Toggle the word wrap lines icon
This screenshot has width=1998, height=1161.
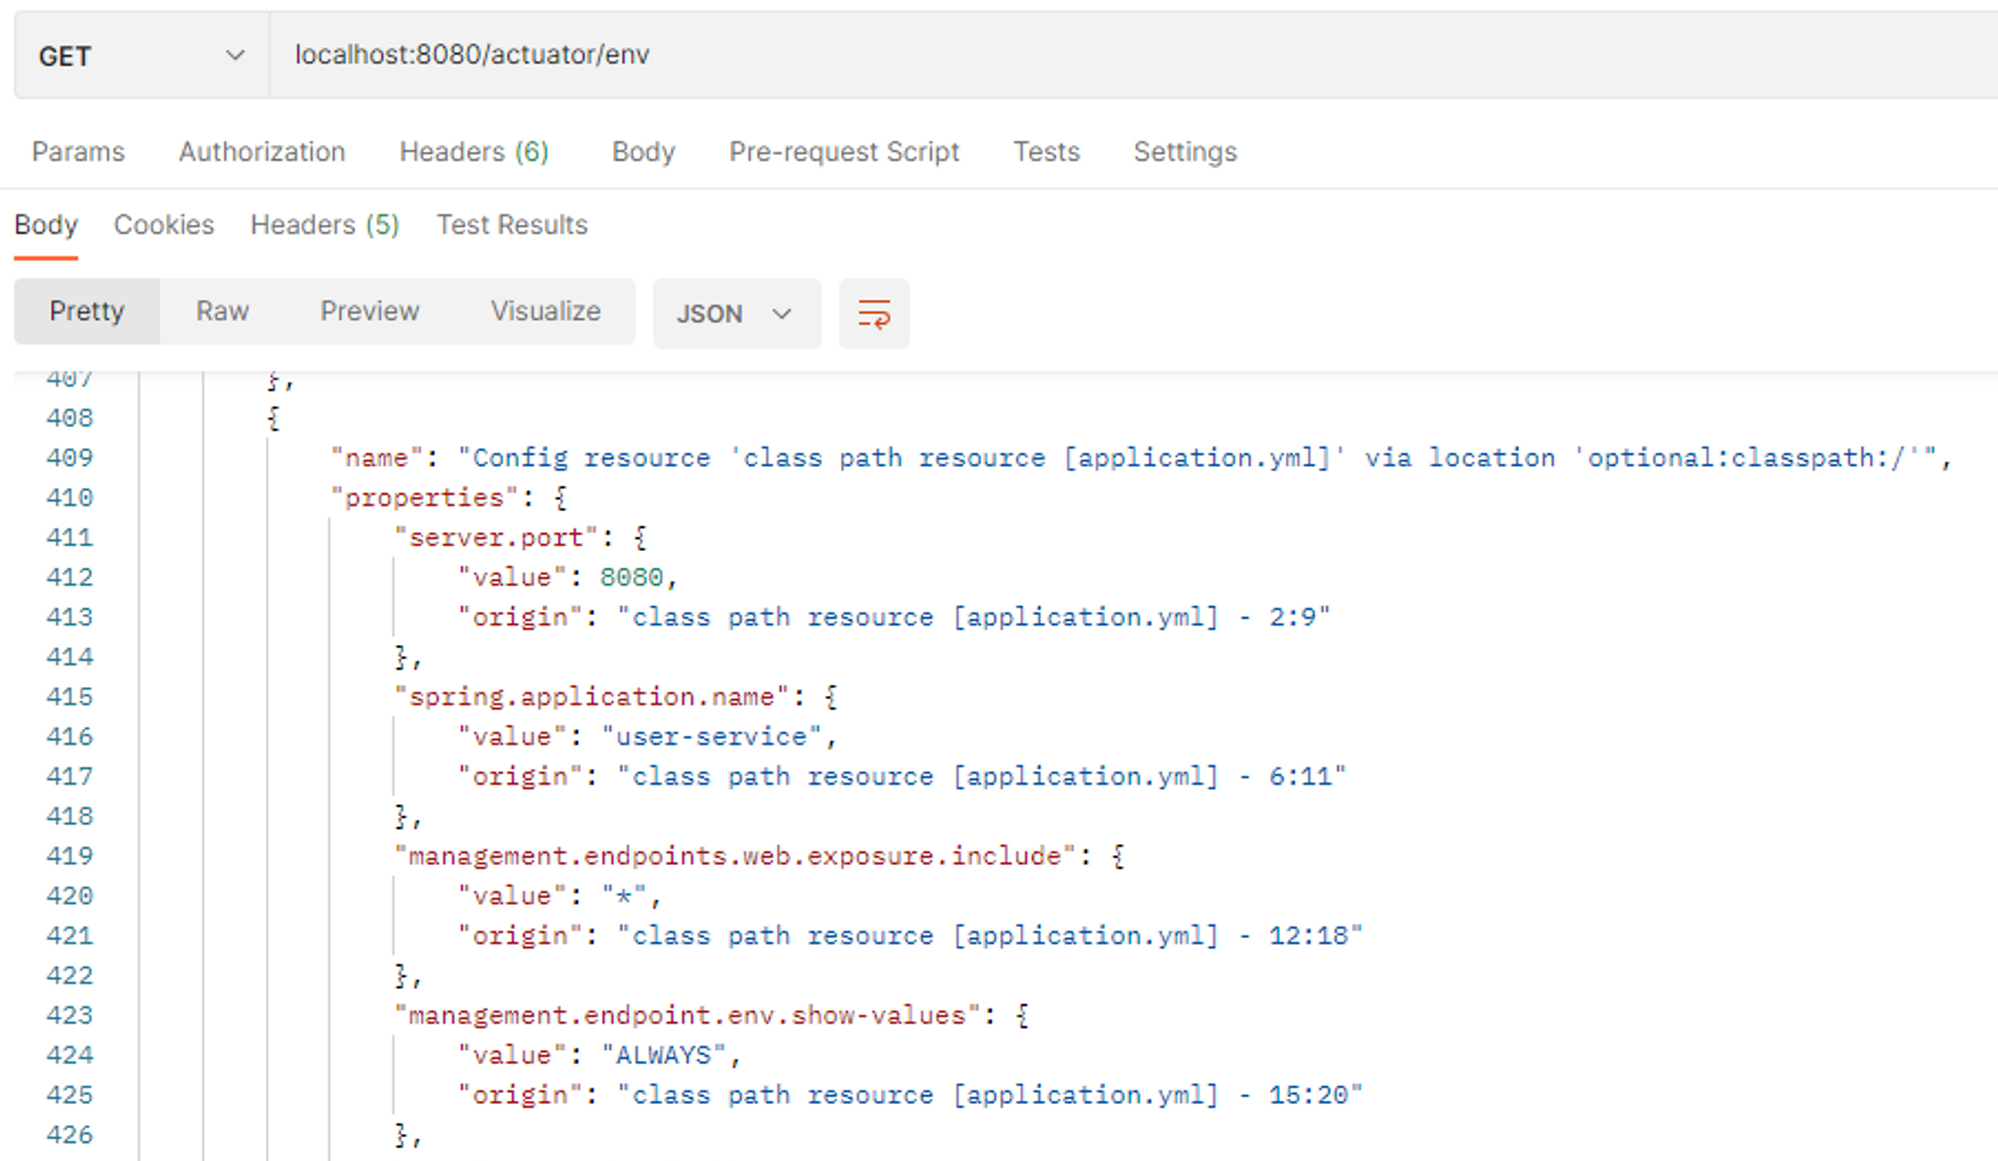pyautogui.click(x=873, y=314)
